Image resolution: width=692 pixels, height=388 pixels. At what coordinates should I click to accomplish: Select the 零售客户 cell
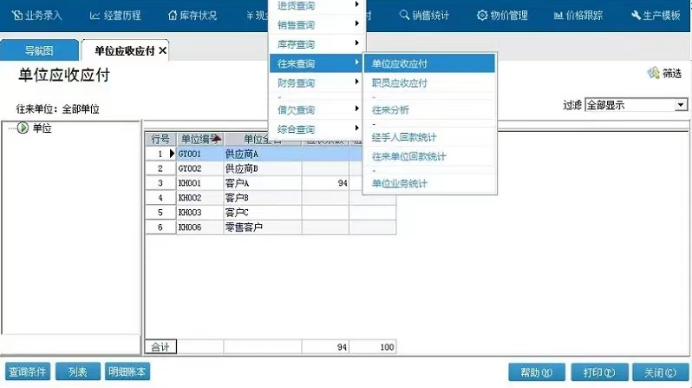click(x=263, y=227)
